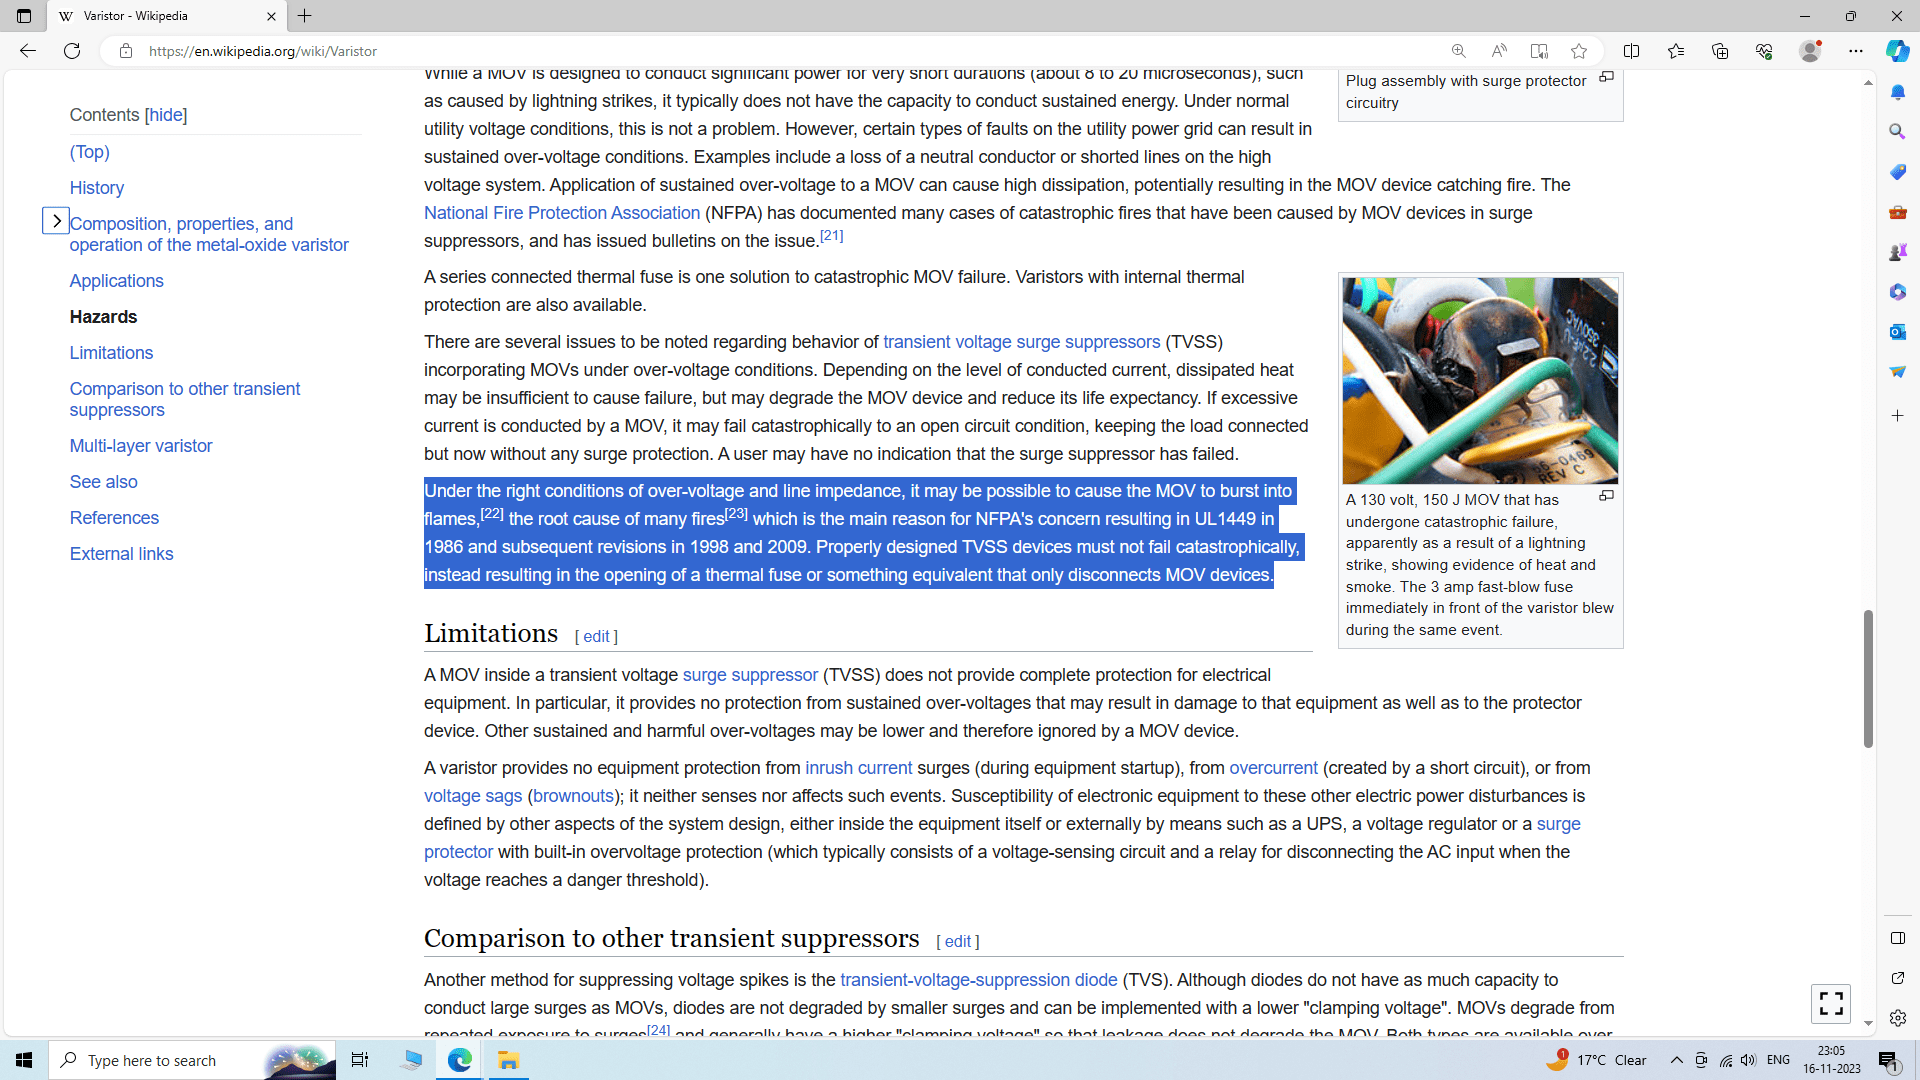Click the address bar URL

coord(263,51)
